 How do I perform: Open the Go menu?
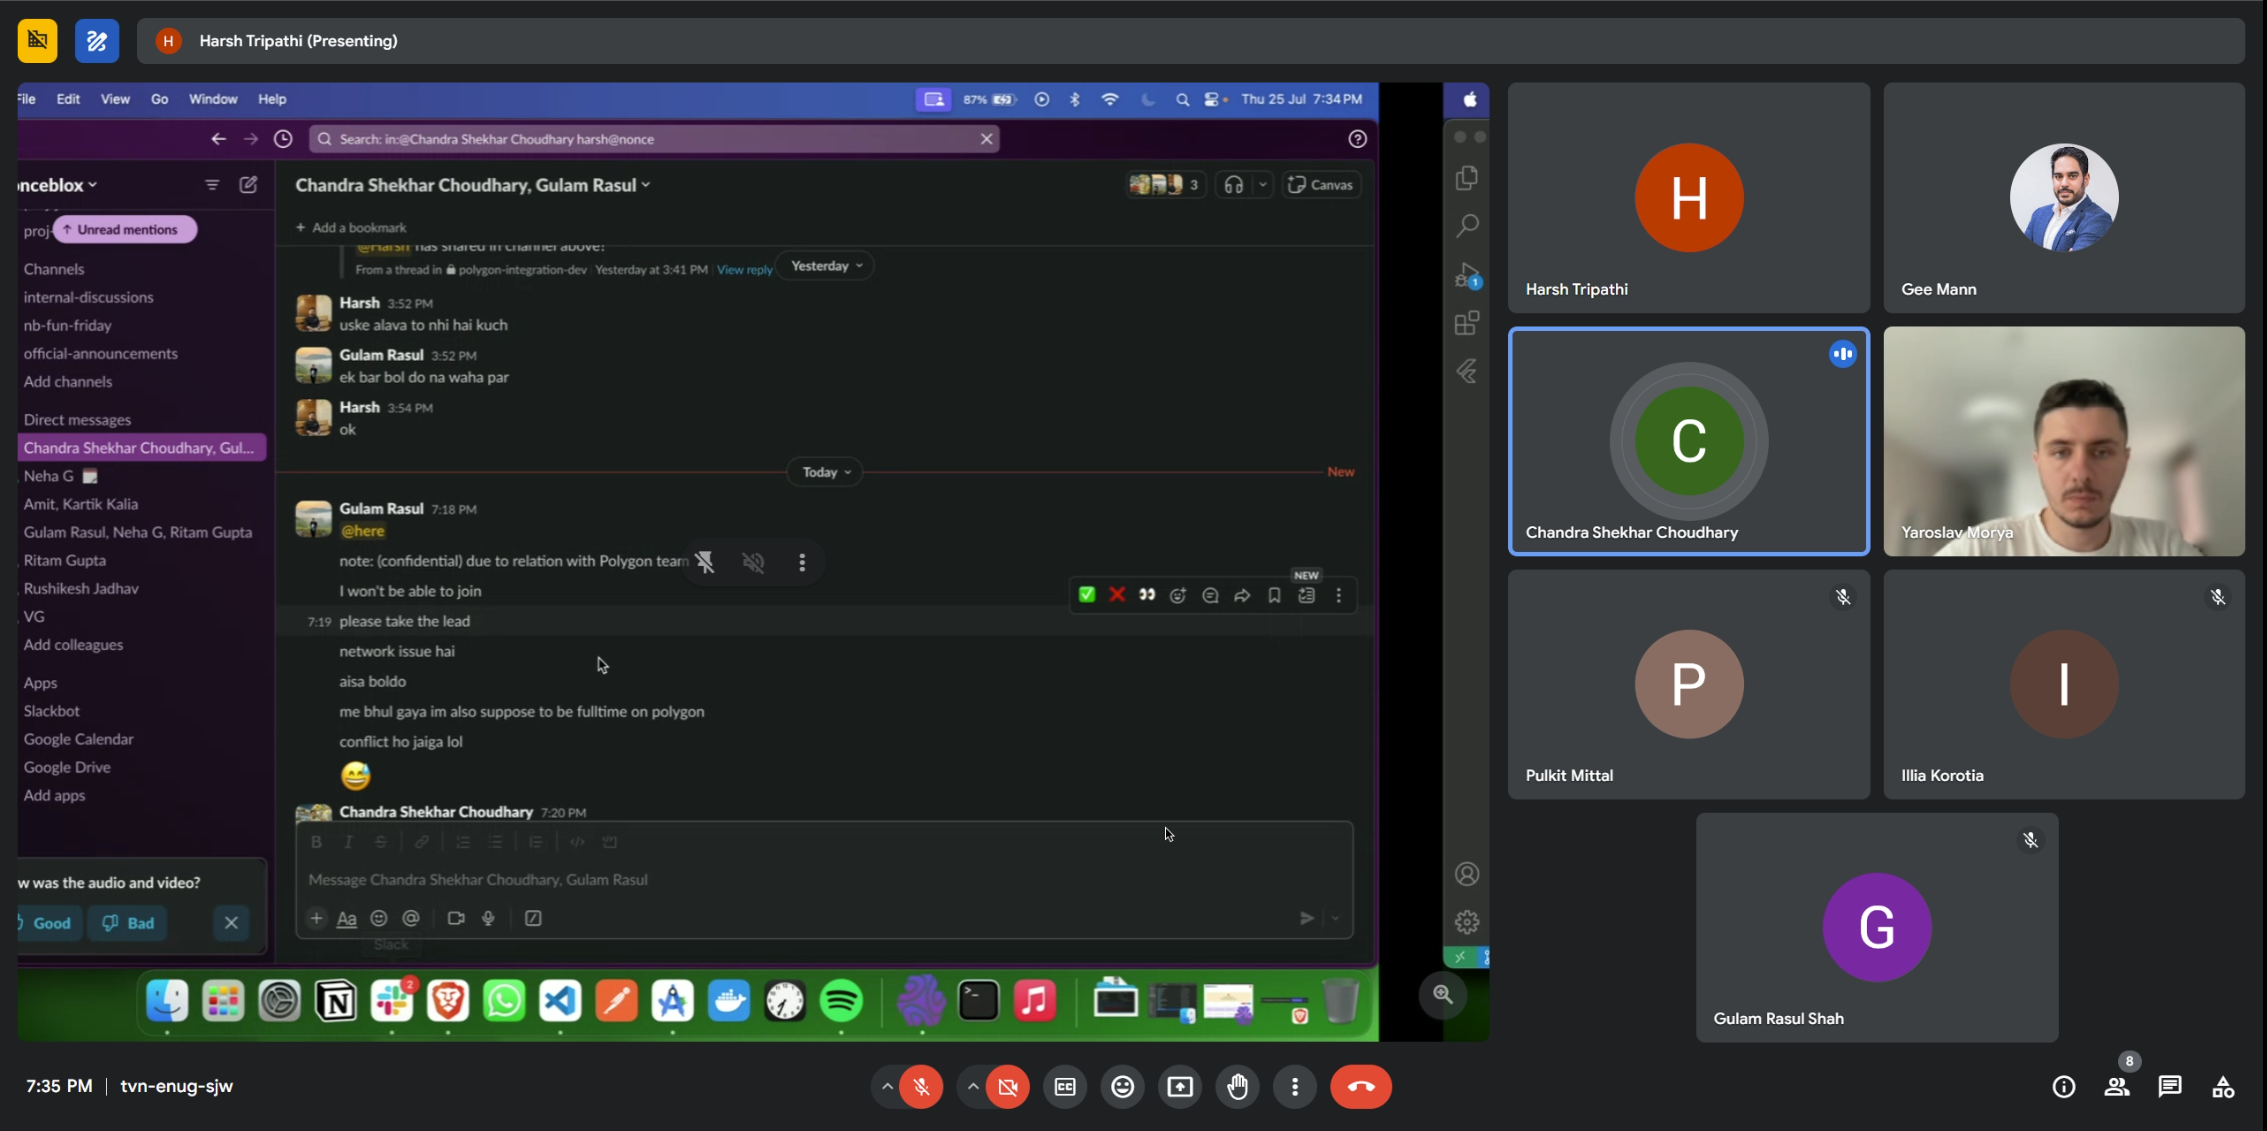159,99
